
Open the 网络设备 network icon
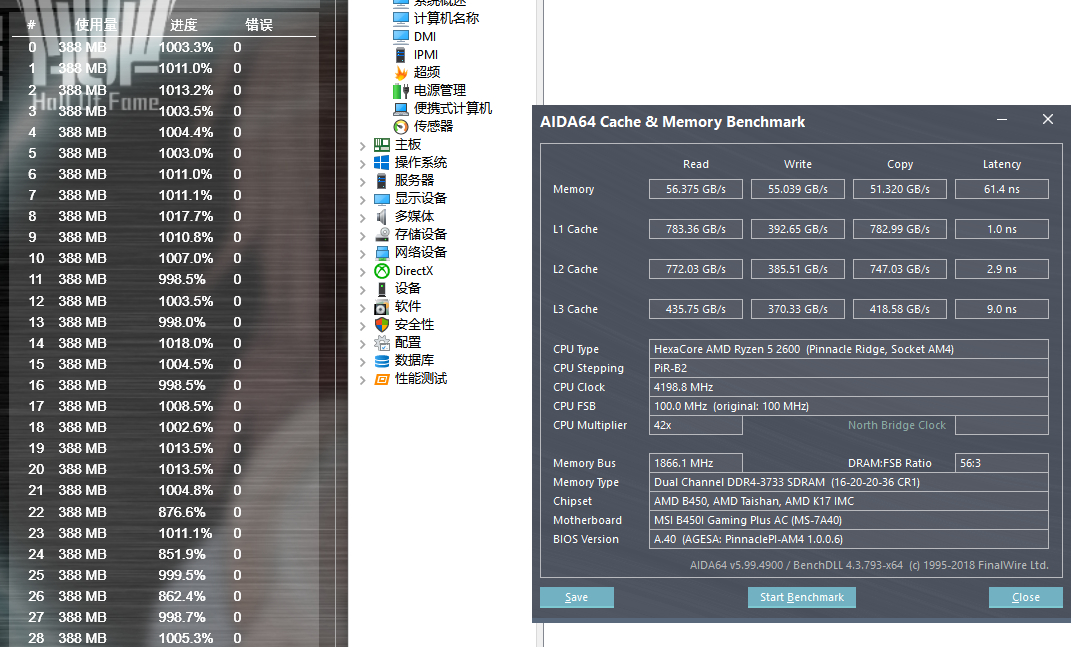382,252
